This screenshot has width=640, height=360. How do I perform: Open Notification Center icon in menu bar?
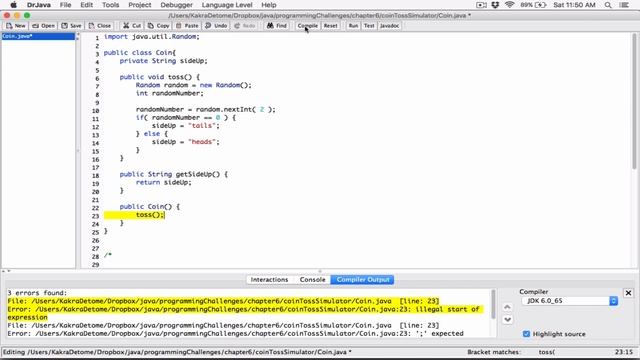pyautogui.click(x=624, y=5)
